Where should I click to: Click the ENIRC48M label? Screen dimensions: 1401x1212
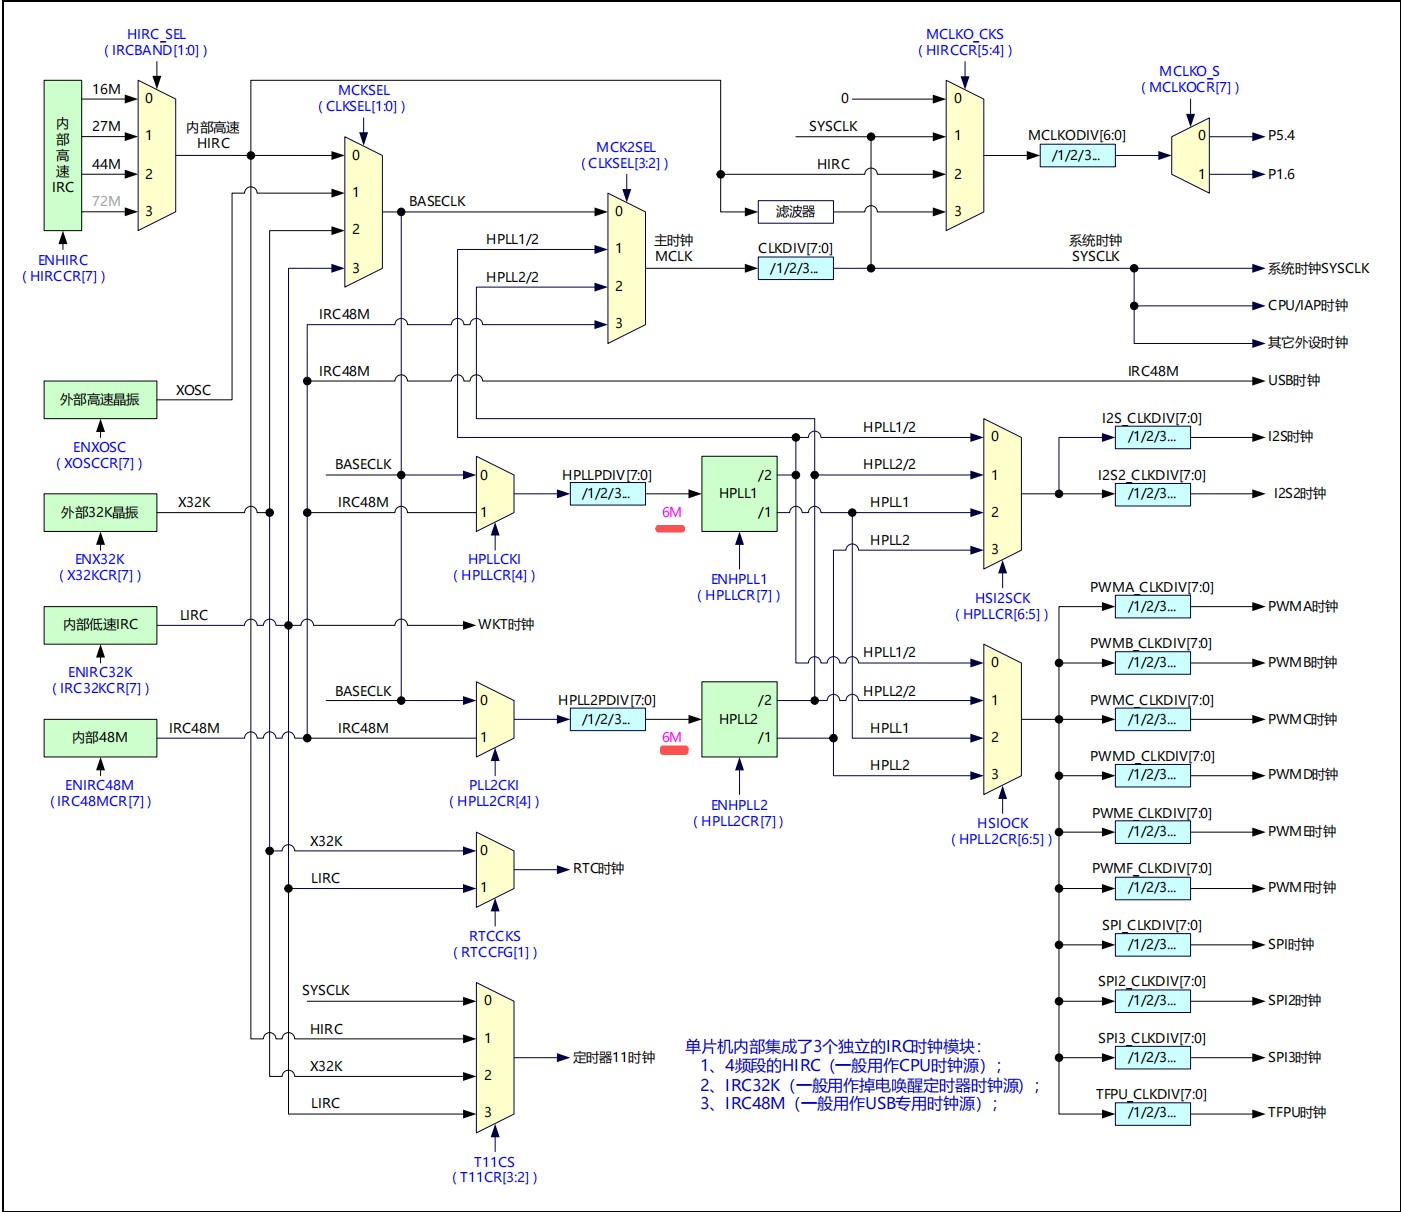click(x=100, y=785)
